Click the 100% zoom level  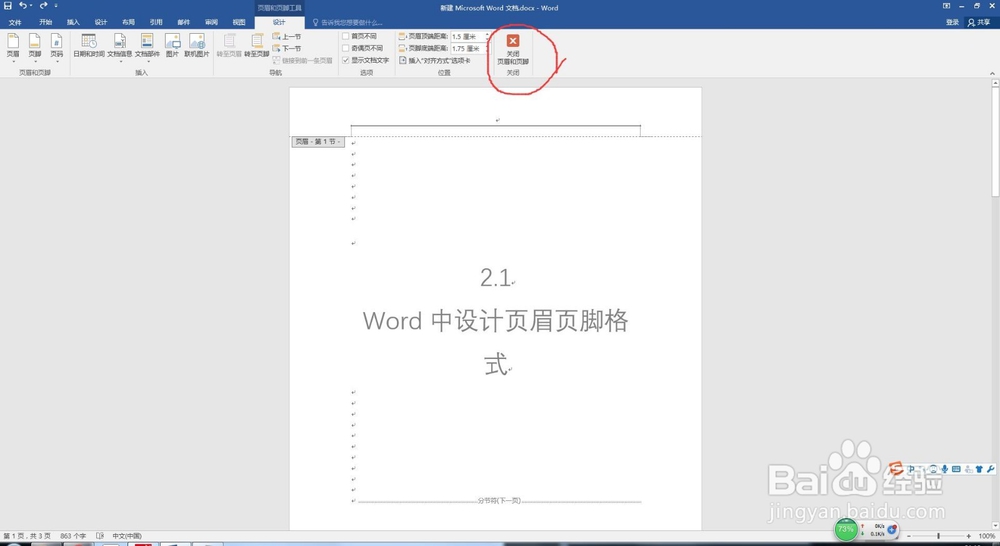[x=987, y=536]
